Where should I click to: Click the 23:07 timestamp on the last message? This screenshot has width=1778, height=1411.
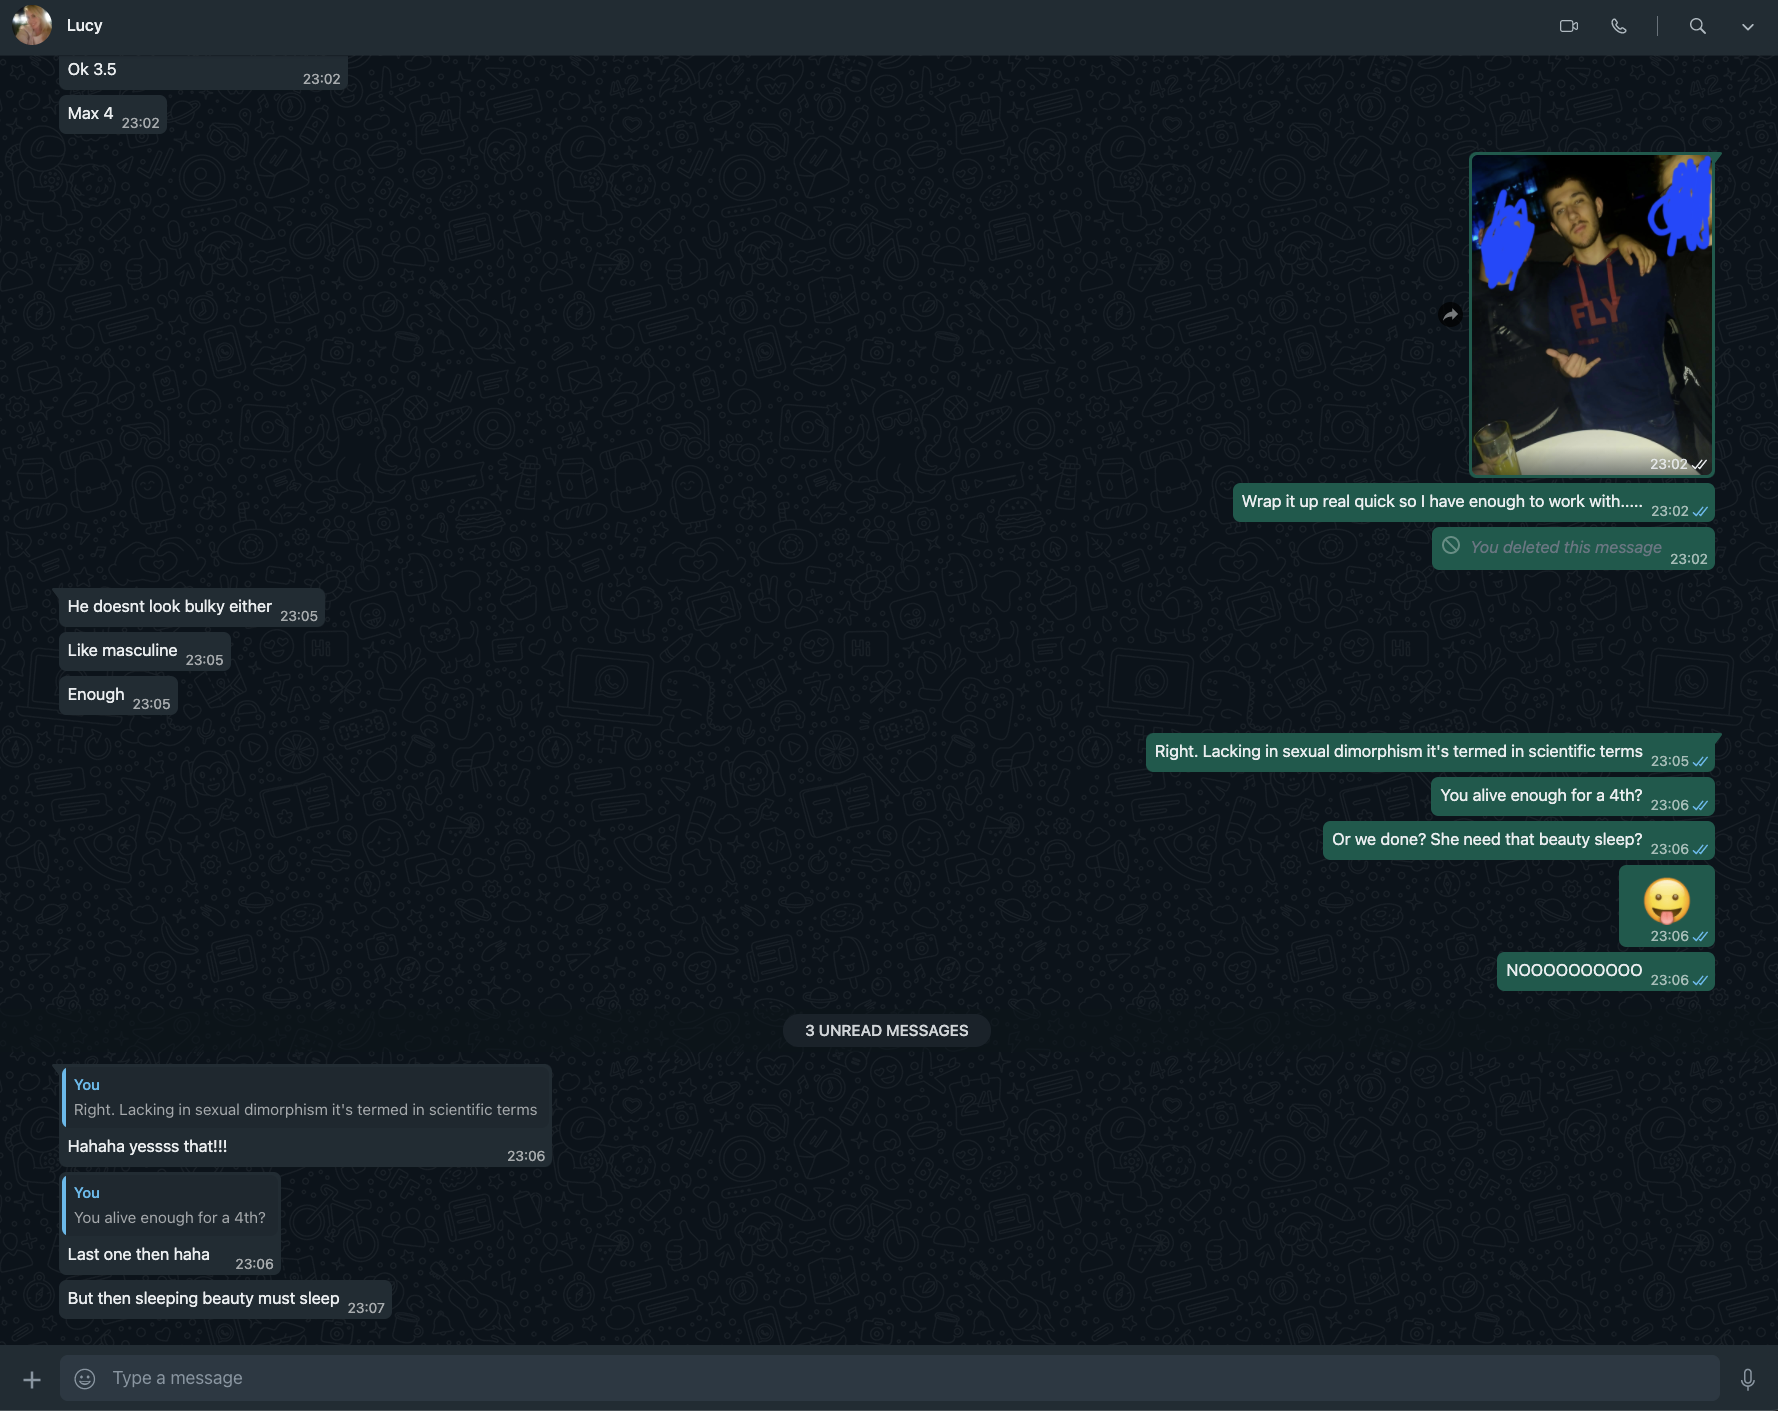coord(366,1308)
